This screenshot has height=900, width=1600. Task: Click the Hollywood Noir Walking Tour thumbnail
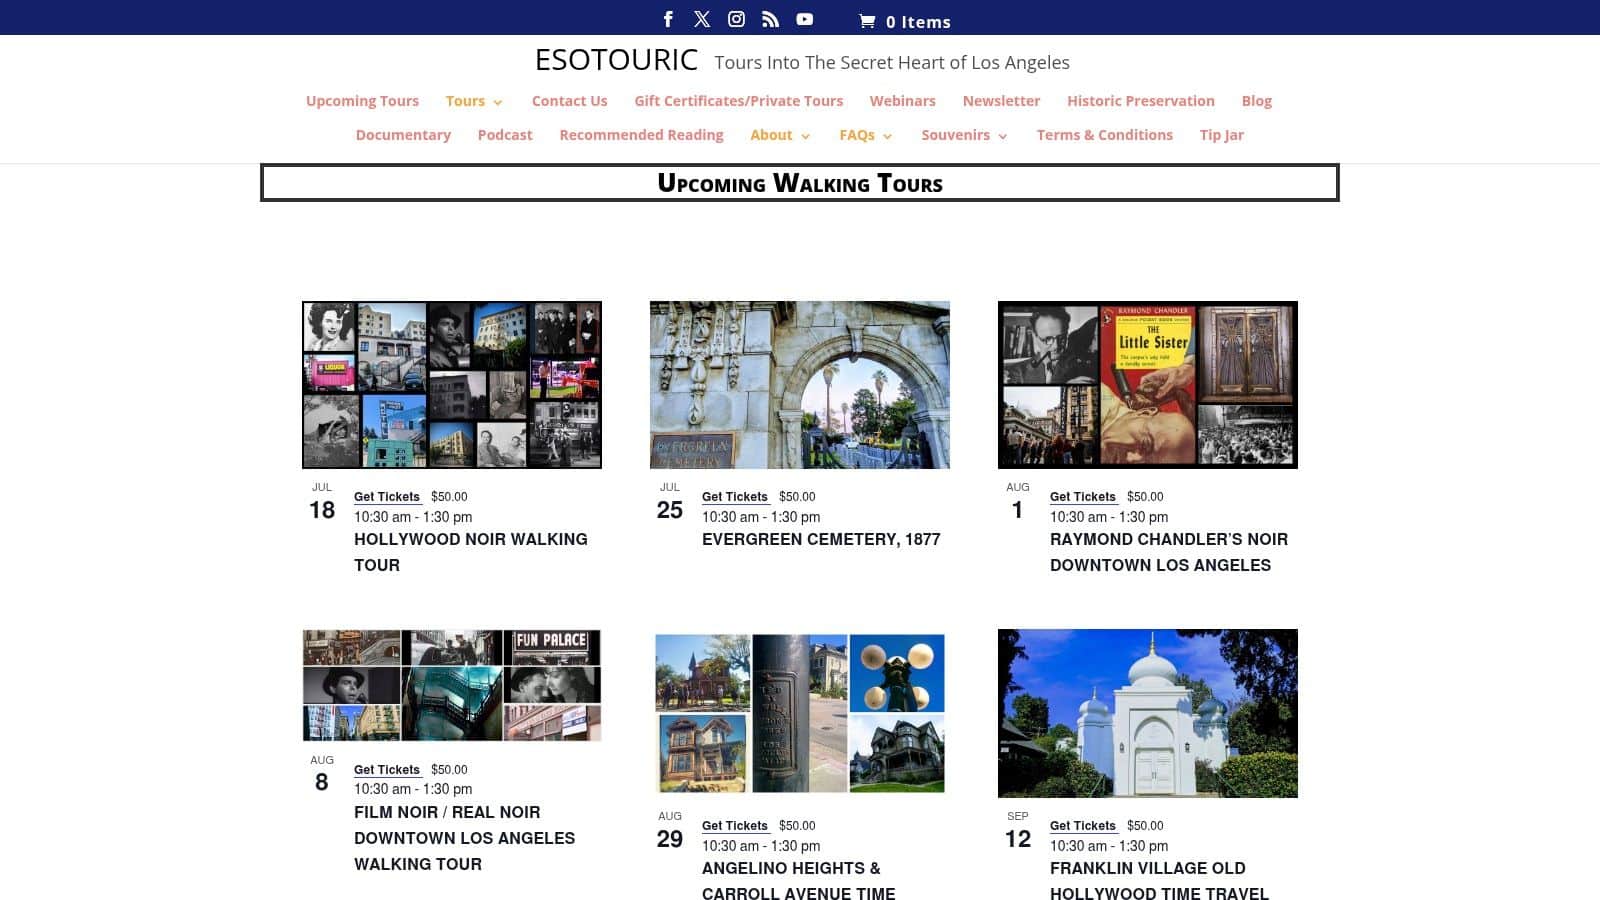[452, 385]
